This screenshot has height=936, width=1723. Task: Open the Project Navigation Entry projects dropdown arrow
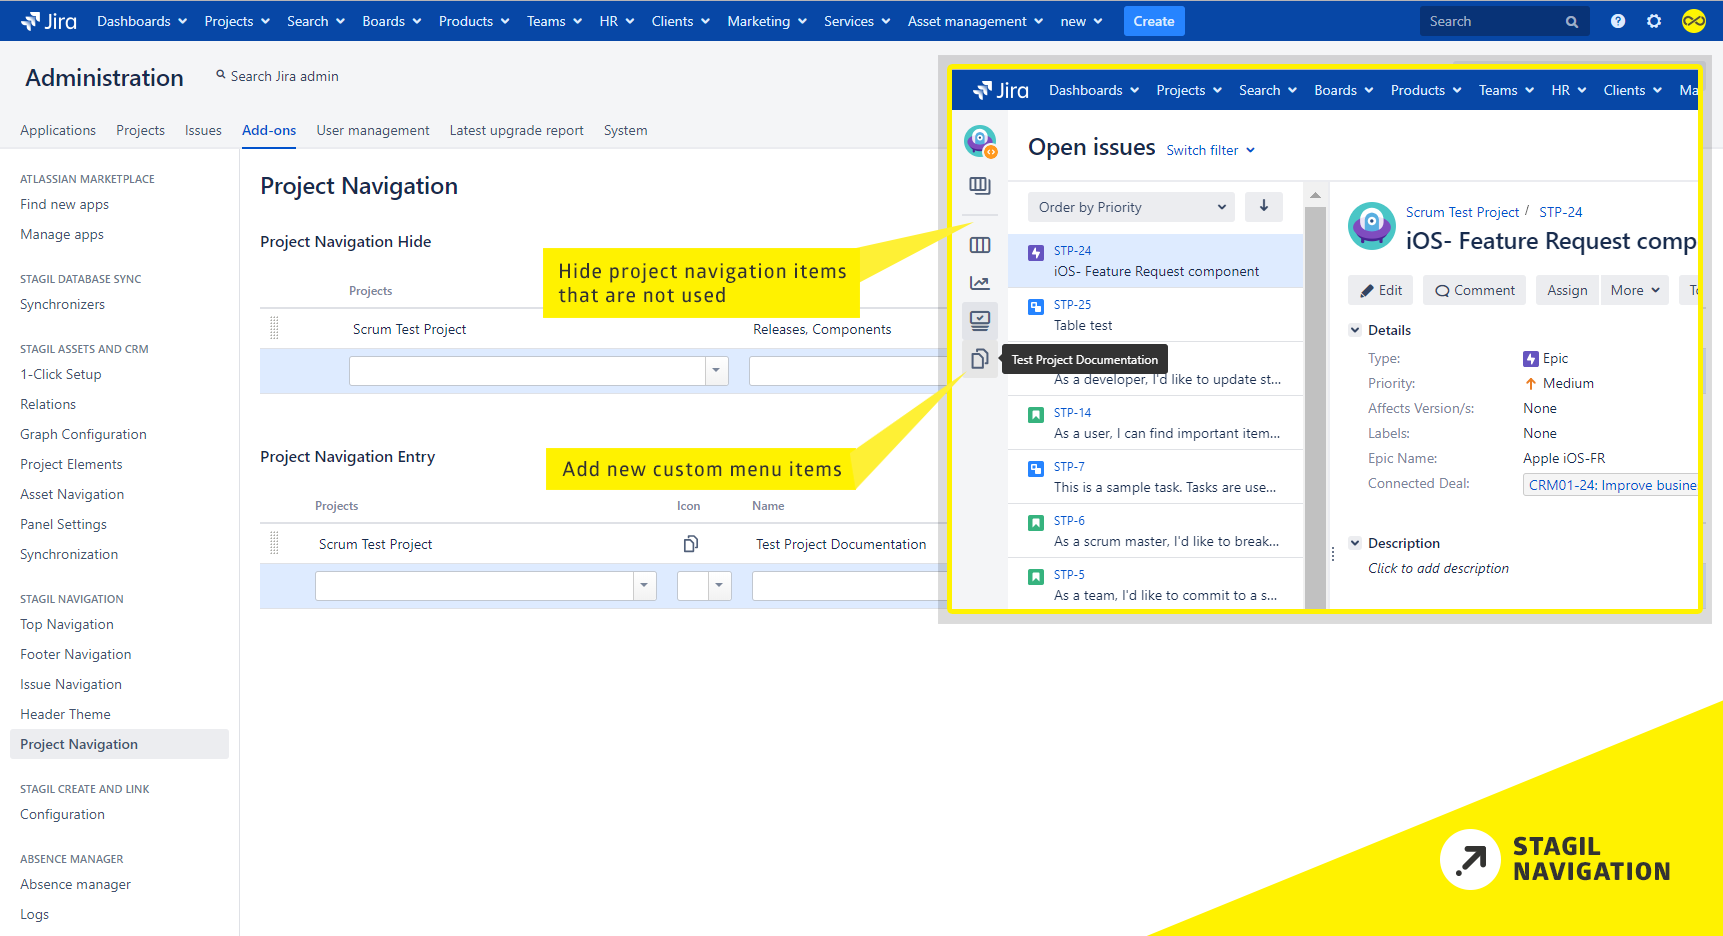644,585
